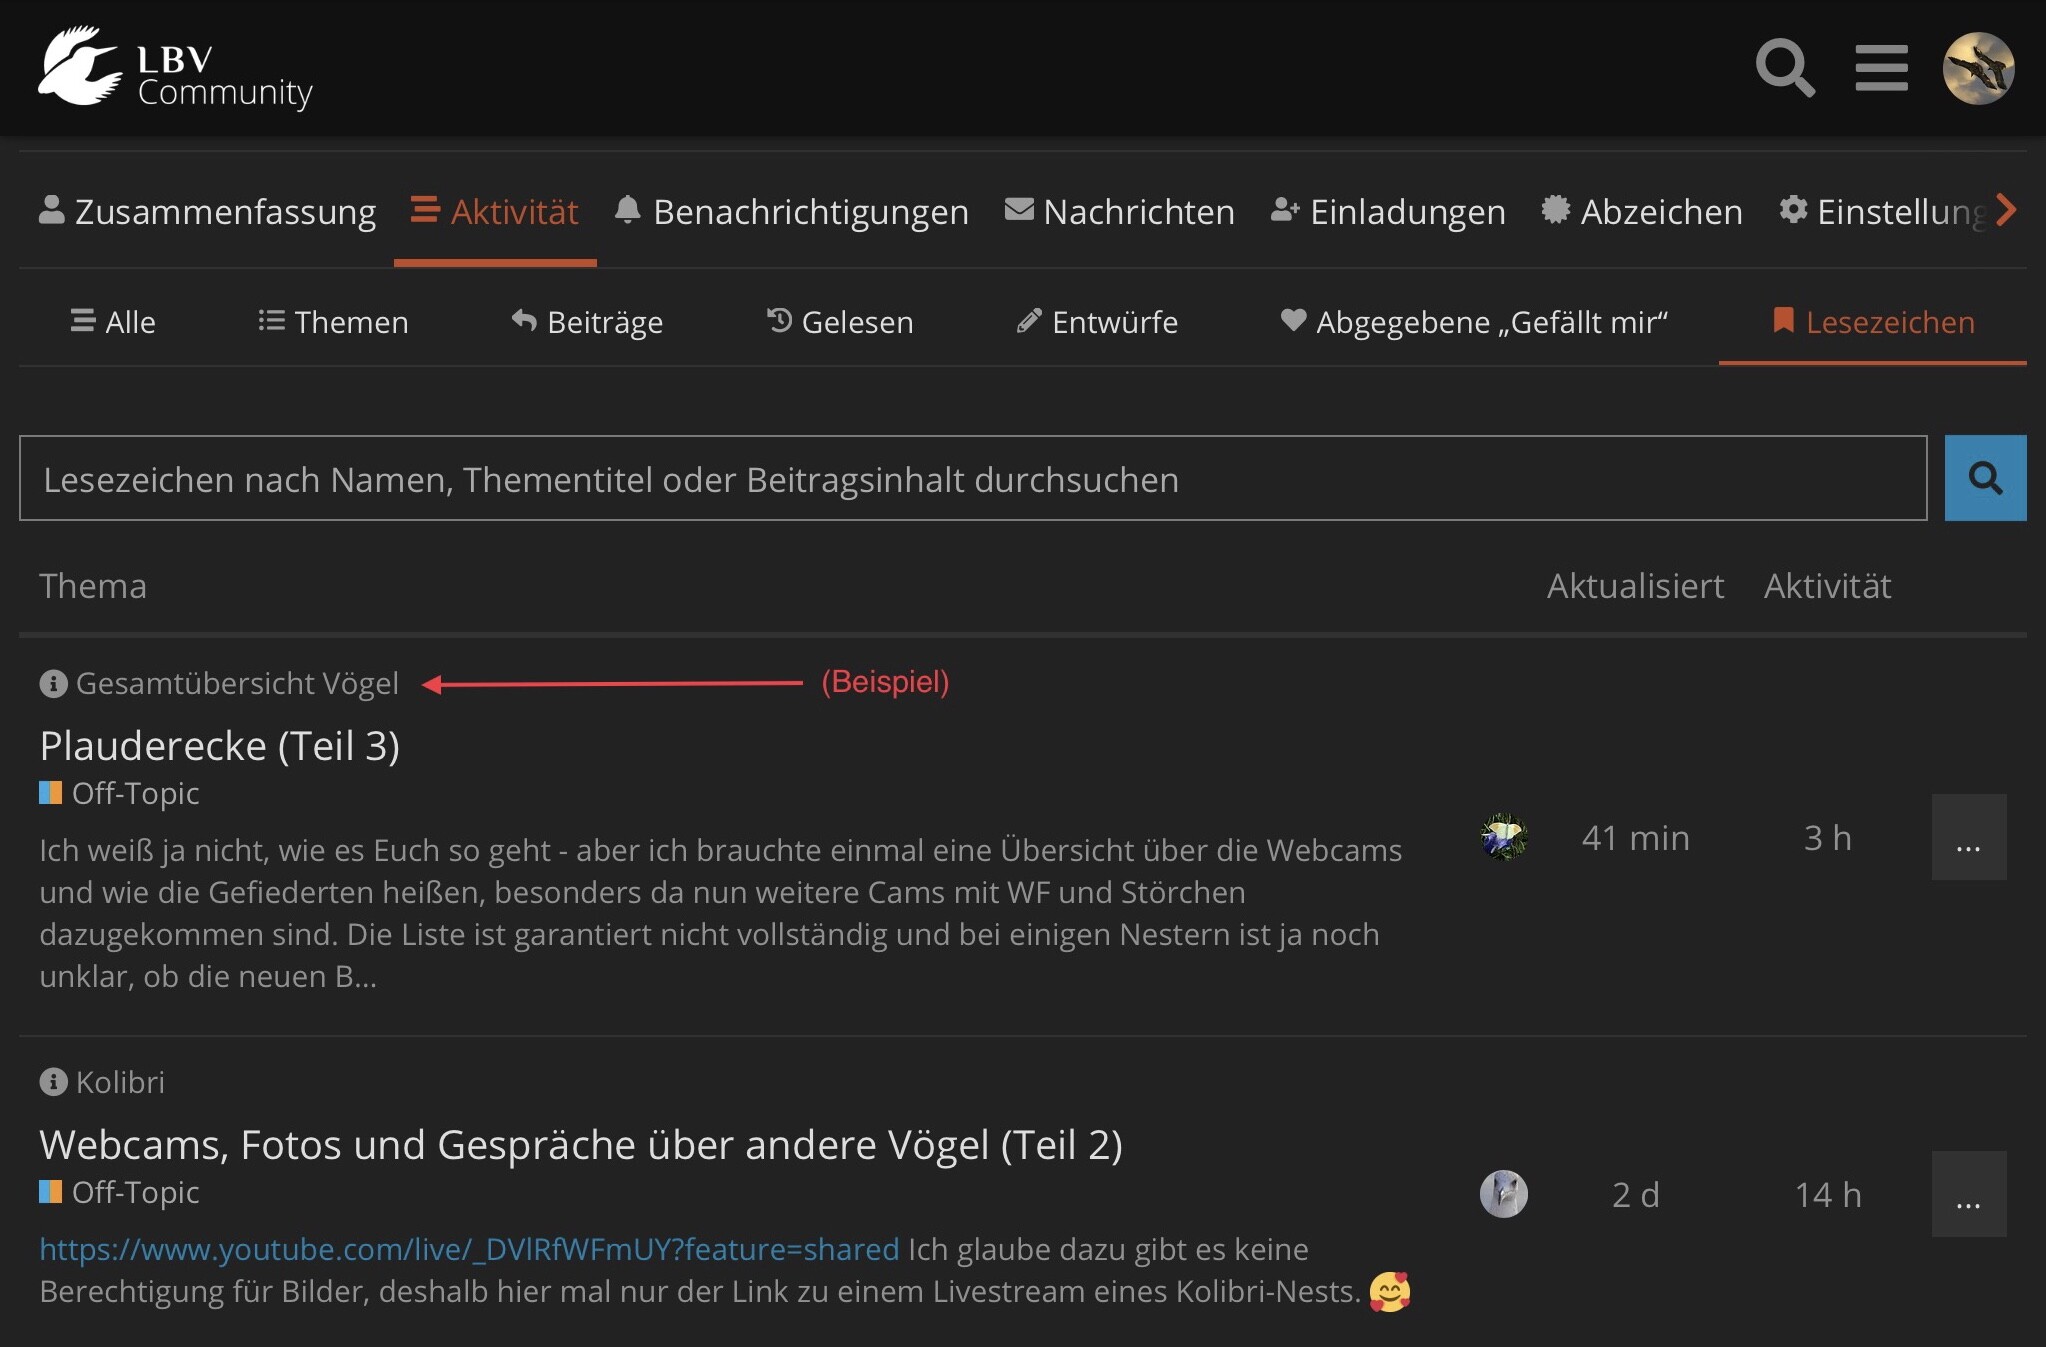Open poster avatar for Webcams topic
This screenshot has height=1347, width=2046.
coord(1503,1194)
